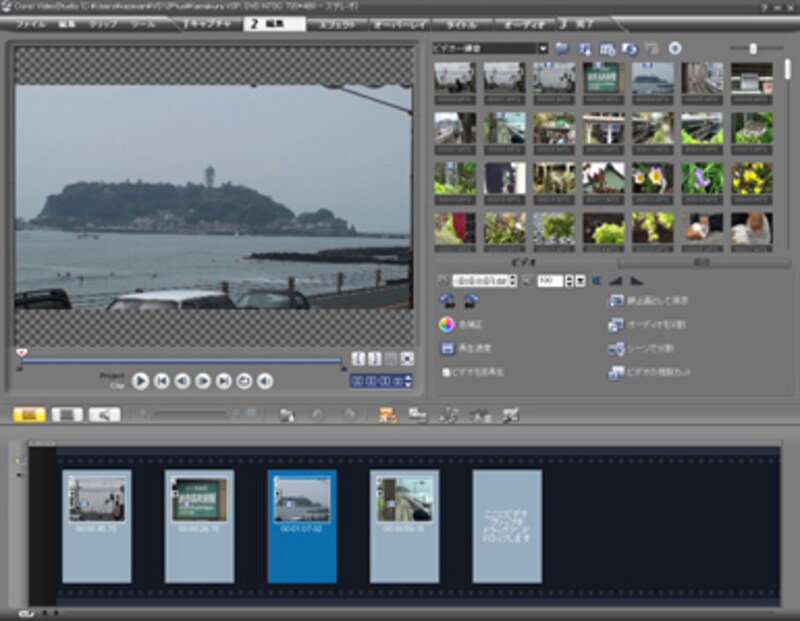The height and width of the screenshot is (621, 800).
Task: Click the Save as Still Image icon
Action: [616, 300]
